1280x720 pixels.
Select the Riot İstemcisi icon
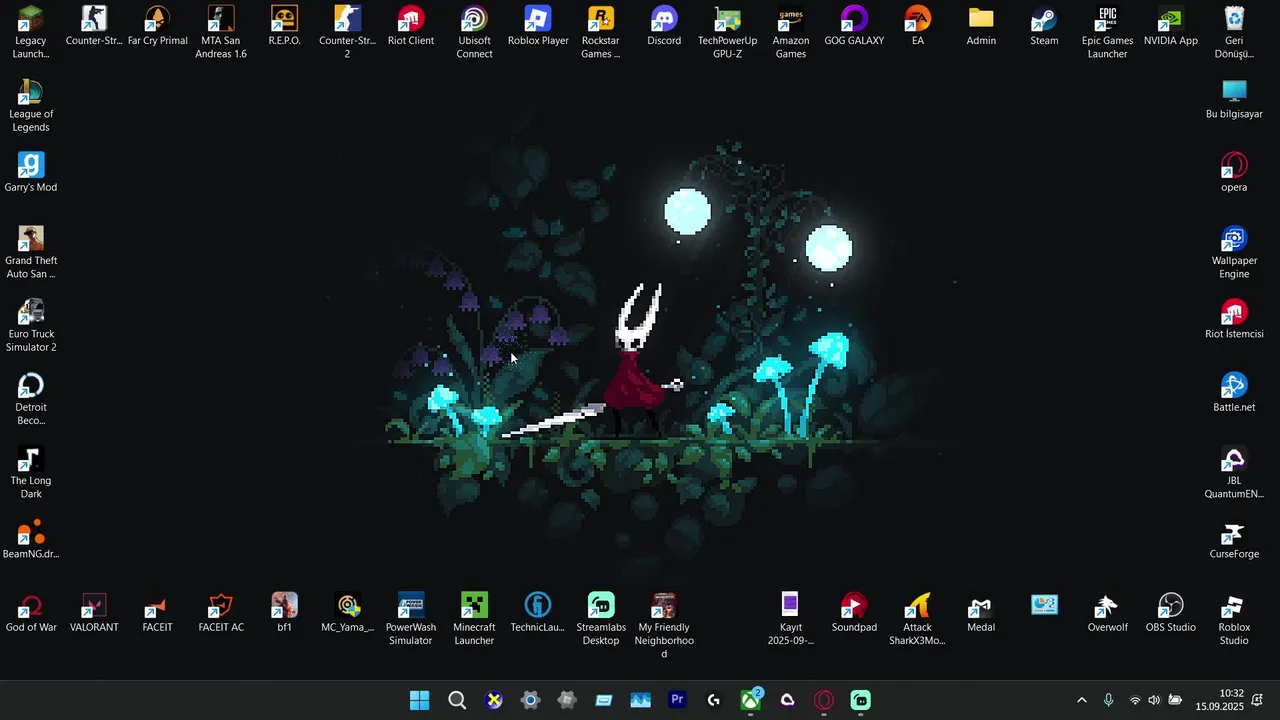pos(1234,319)
